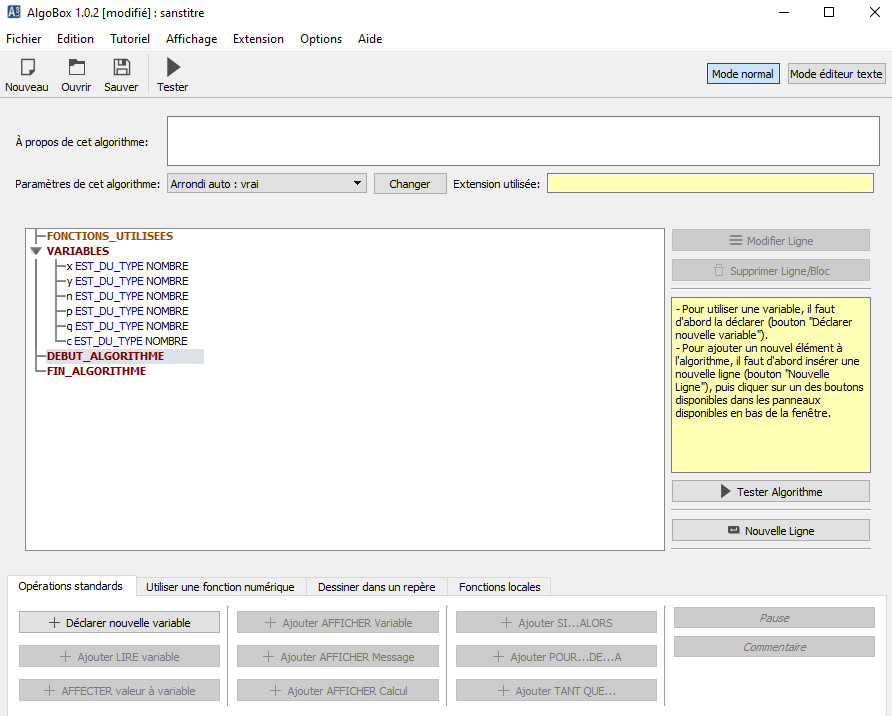Open the Affichage menu

(x=191, y=39)
